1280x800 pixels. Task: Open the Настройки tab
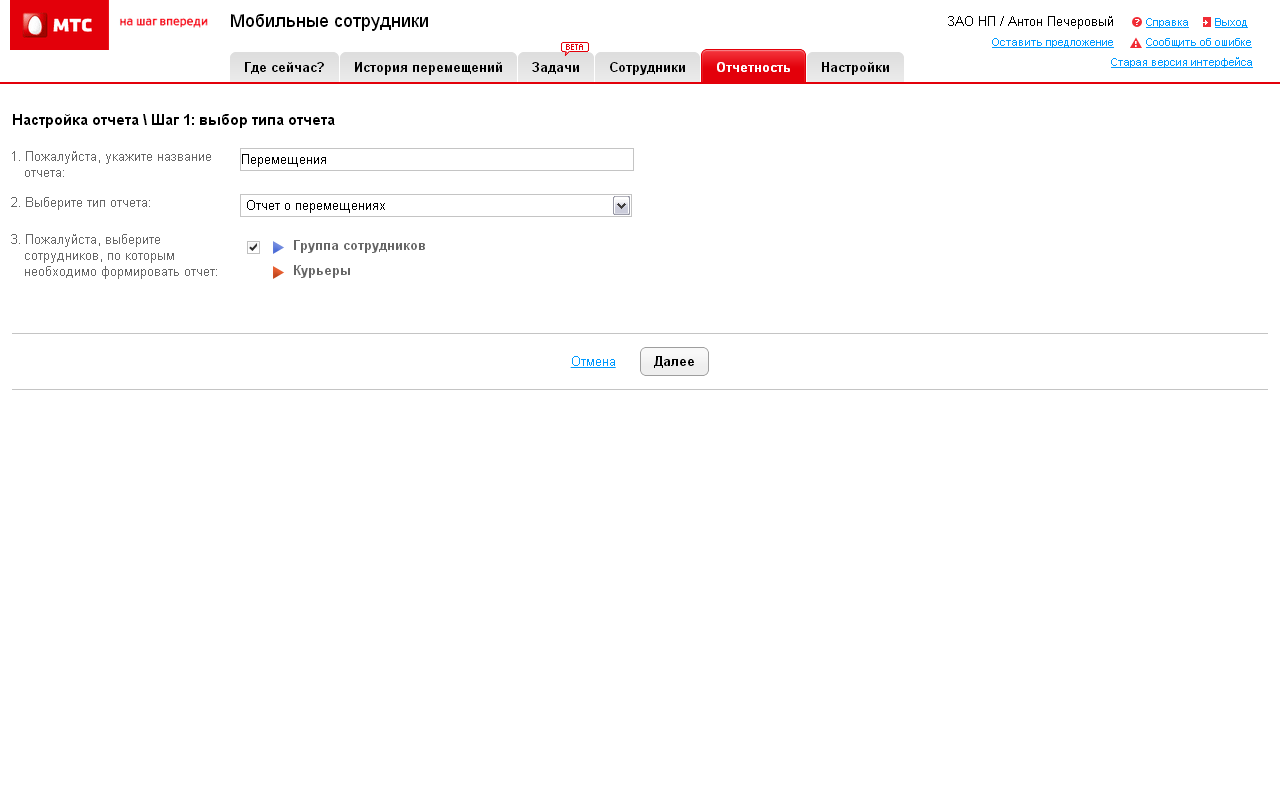pyautogui.click(x=855, y=68)
